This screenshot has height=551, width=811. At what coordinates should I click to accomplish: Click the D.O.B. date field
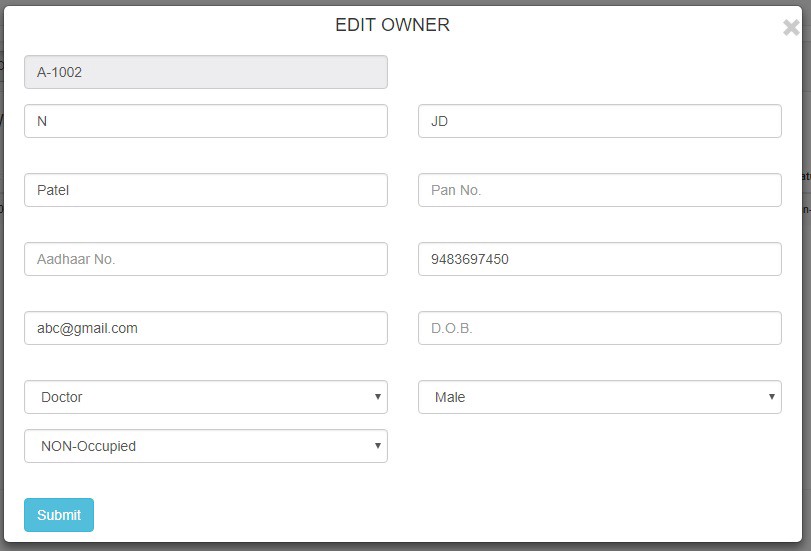pyautogui.click(x=599, y=328)
